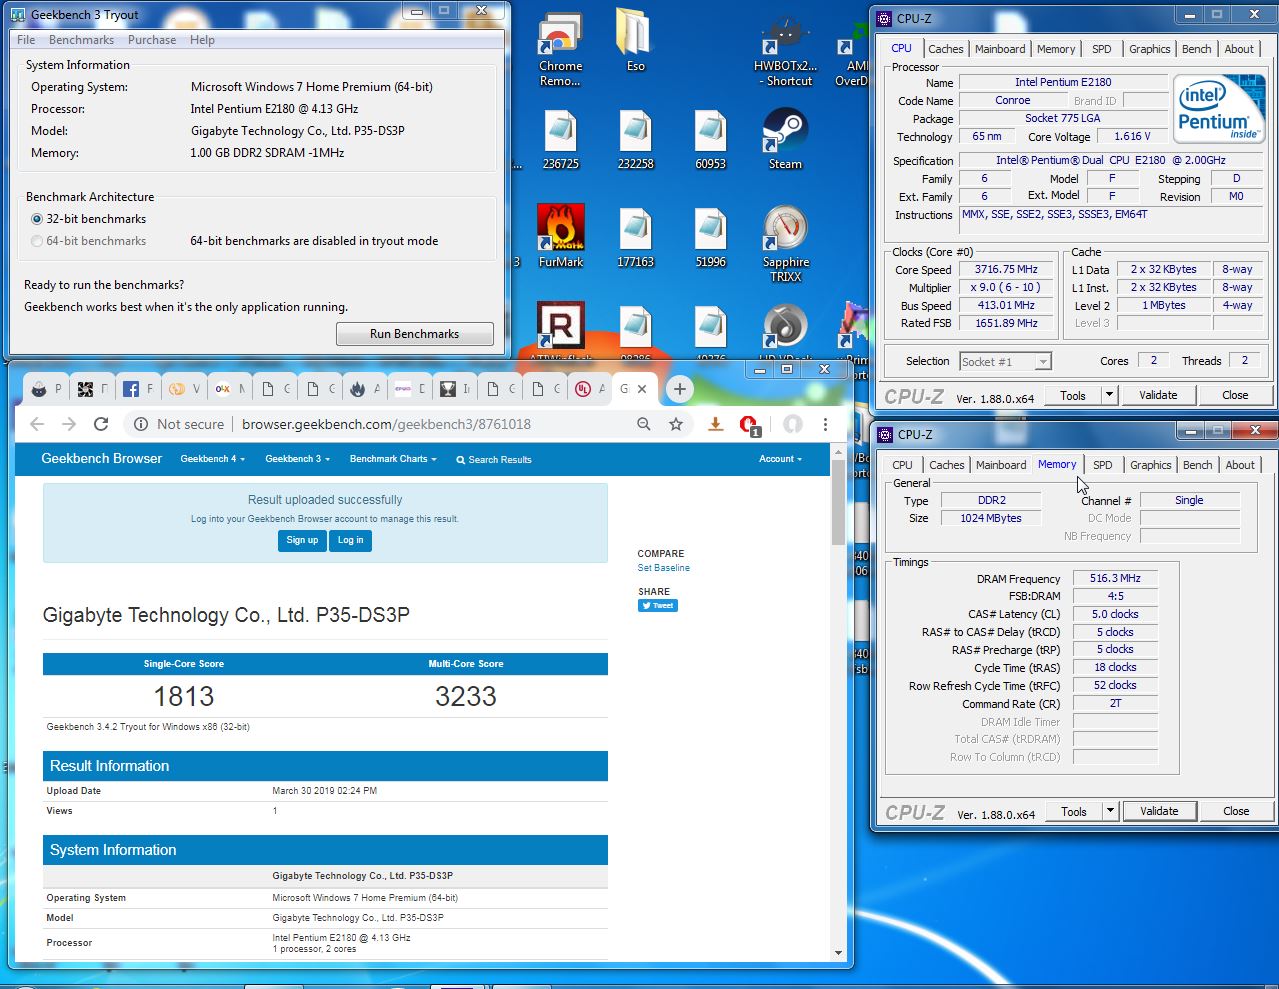This screenshot has height=989, width=1279.
Task: Open the 60953 text file
Action: [710, 140]
